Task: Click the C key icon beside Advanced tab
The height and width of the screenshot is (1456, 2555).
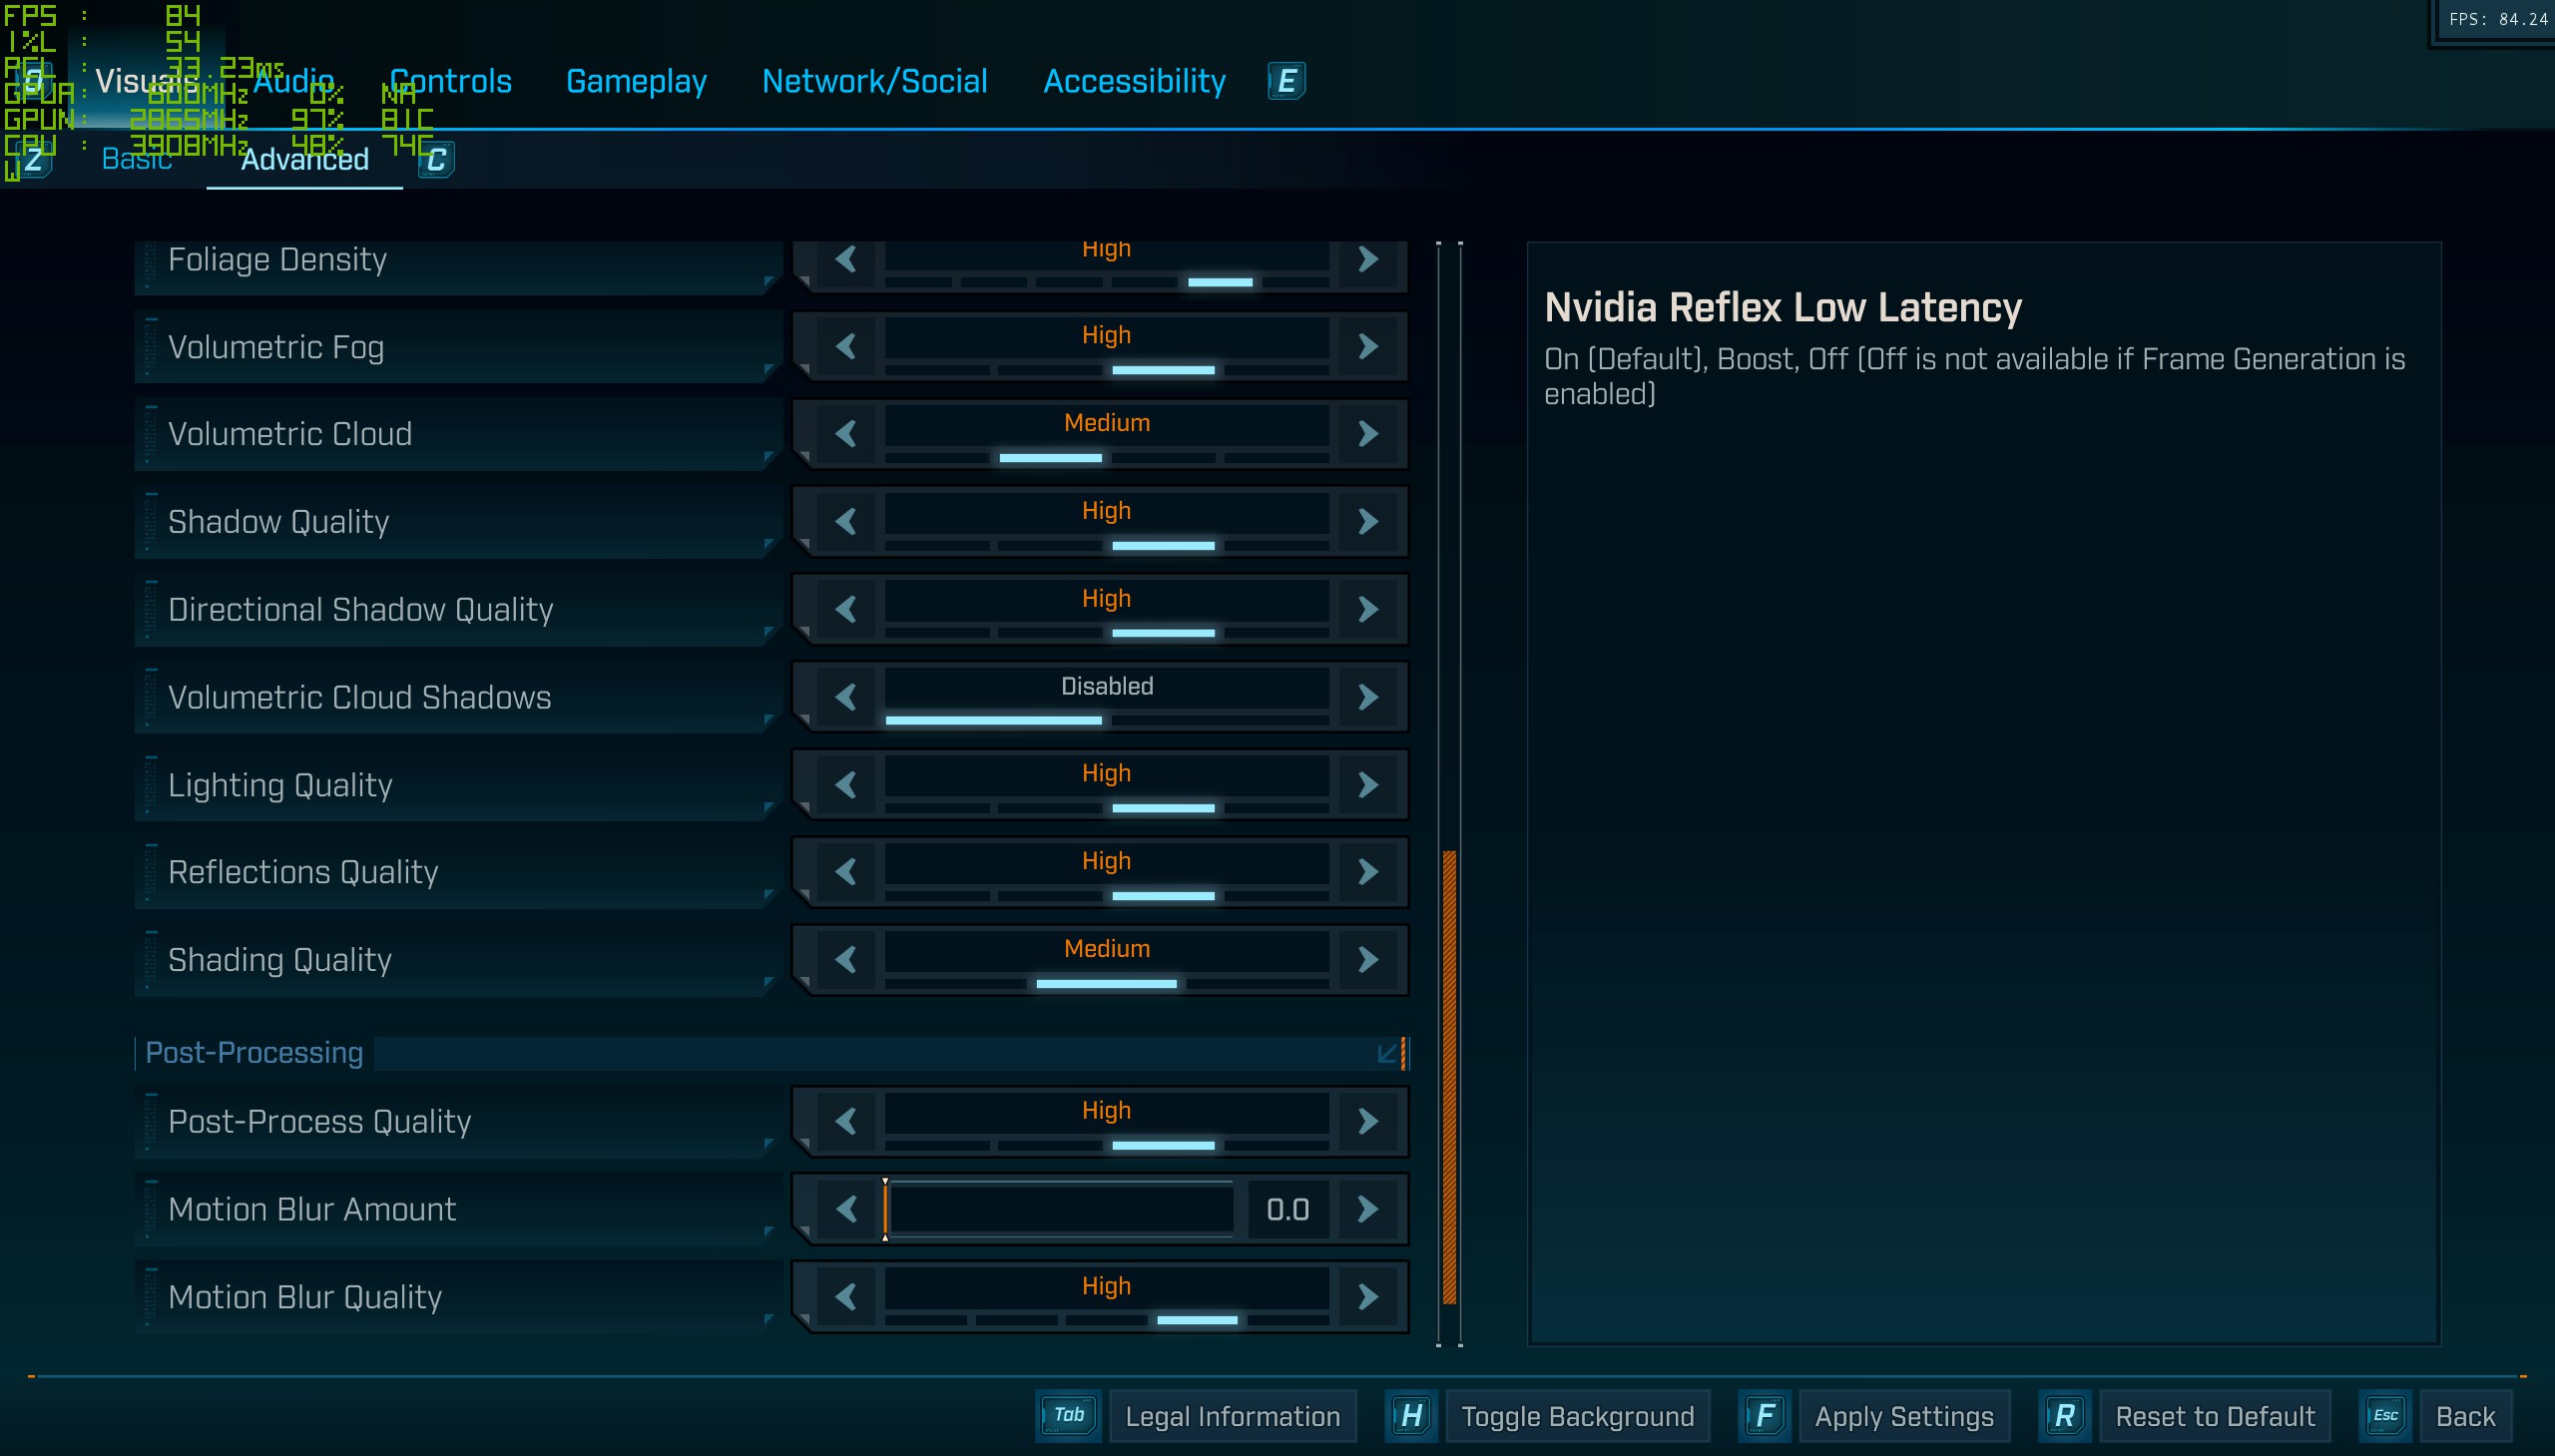Action: (x=436, y=160)
